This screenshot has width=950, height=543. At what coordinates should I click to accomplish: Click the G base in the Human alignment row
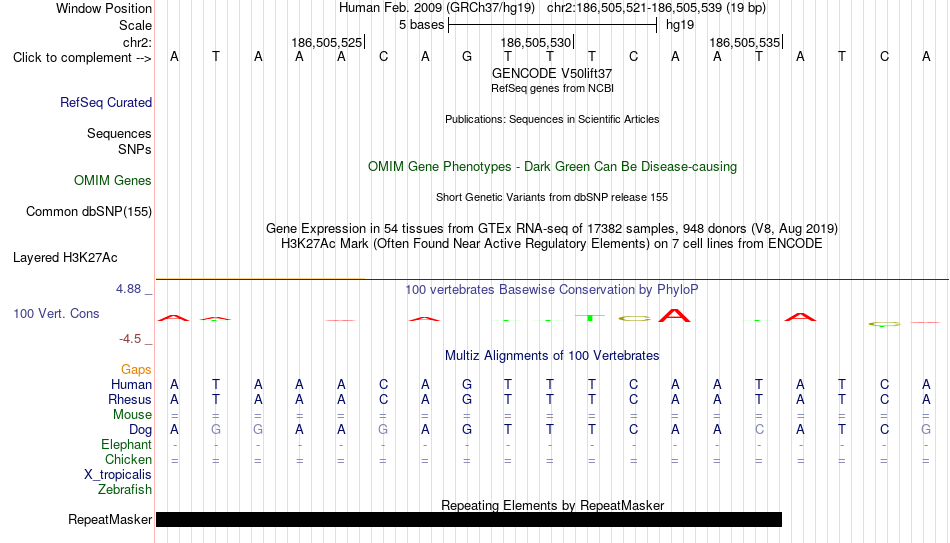pos(467,384)
